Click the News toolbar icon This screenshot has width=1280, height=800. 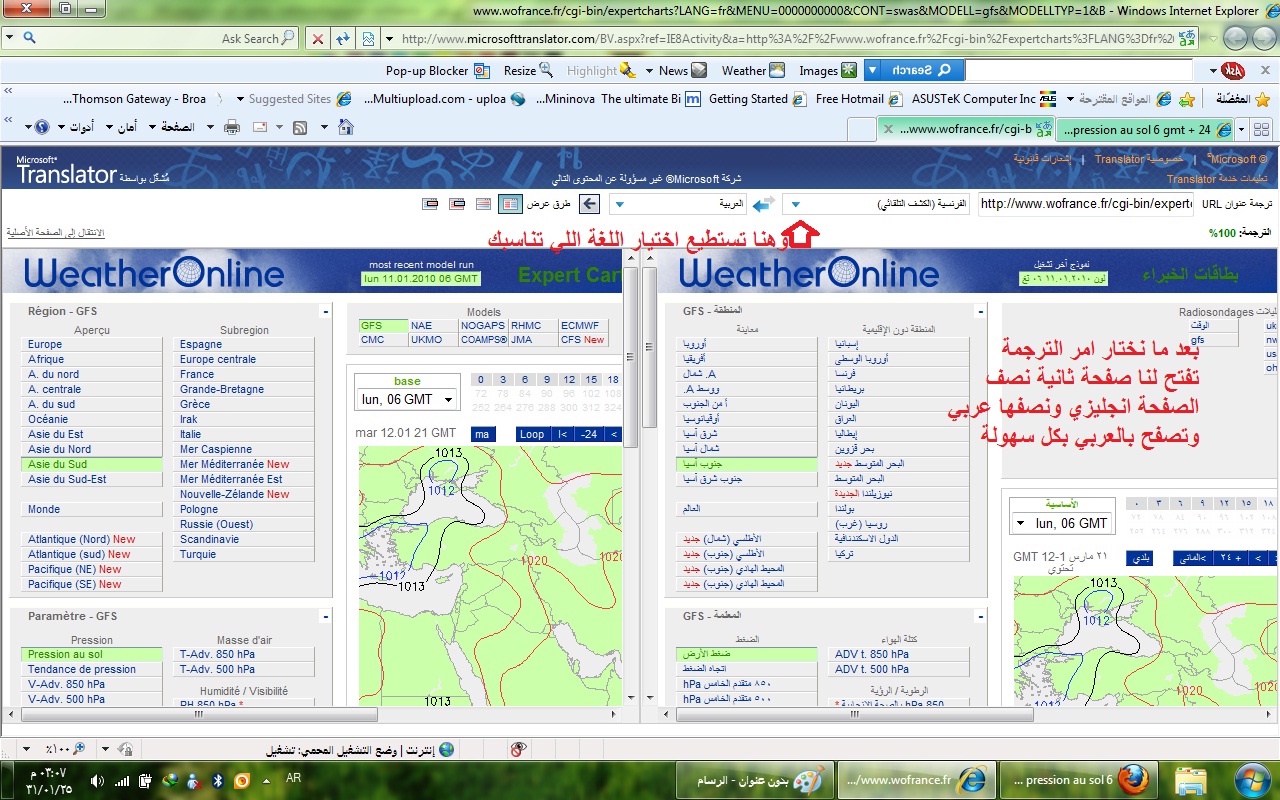click(x=699, y=70)
